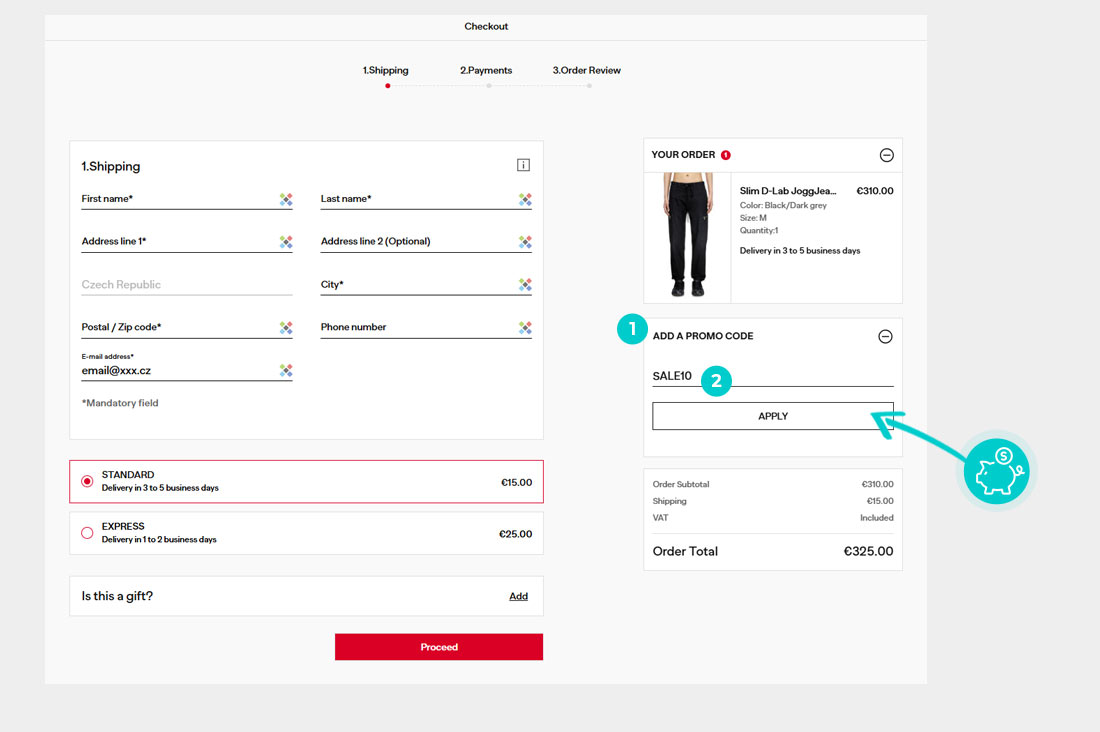The height and width of the screenshot is (732, 1100).
Task: Apply the promo code with APPLY button
Action: tap(773, 416)
